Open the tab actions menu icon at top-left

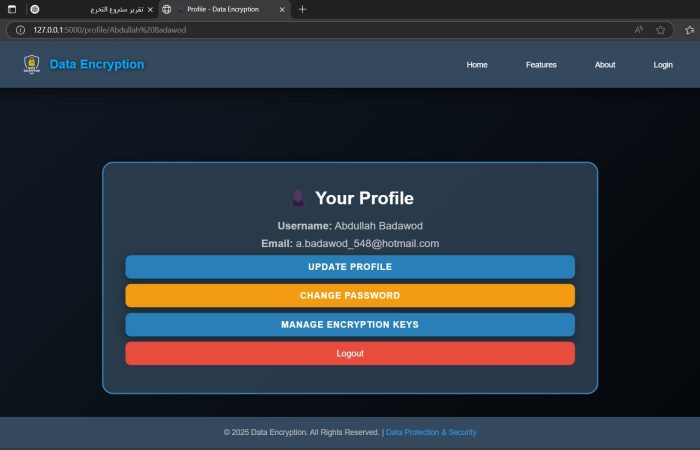click(x=13, y=9)
